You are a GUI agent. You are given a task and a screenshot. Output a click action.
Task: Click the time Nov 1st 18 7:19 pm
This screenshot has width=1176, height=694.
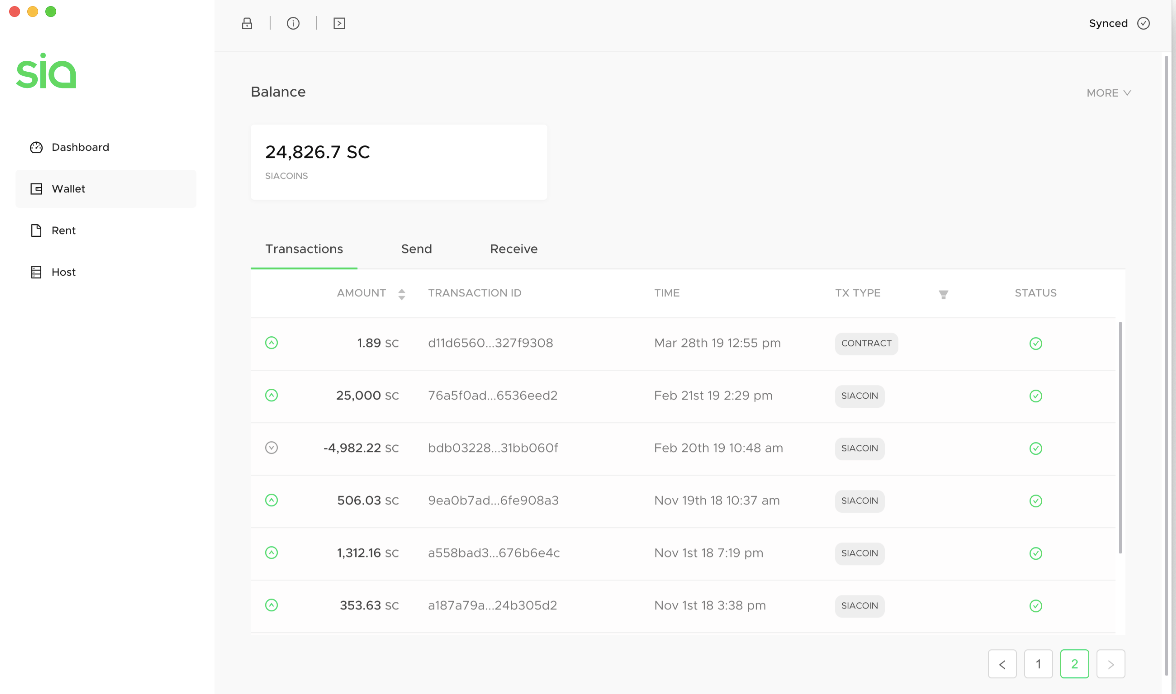[709, 553]
